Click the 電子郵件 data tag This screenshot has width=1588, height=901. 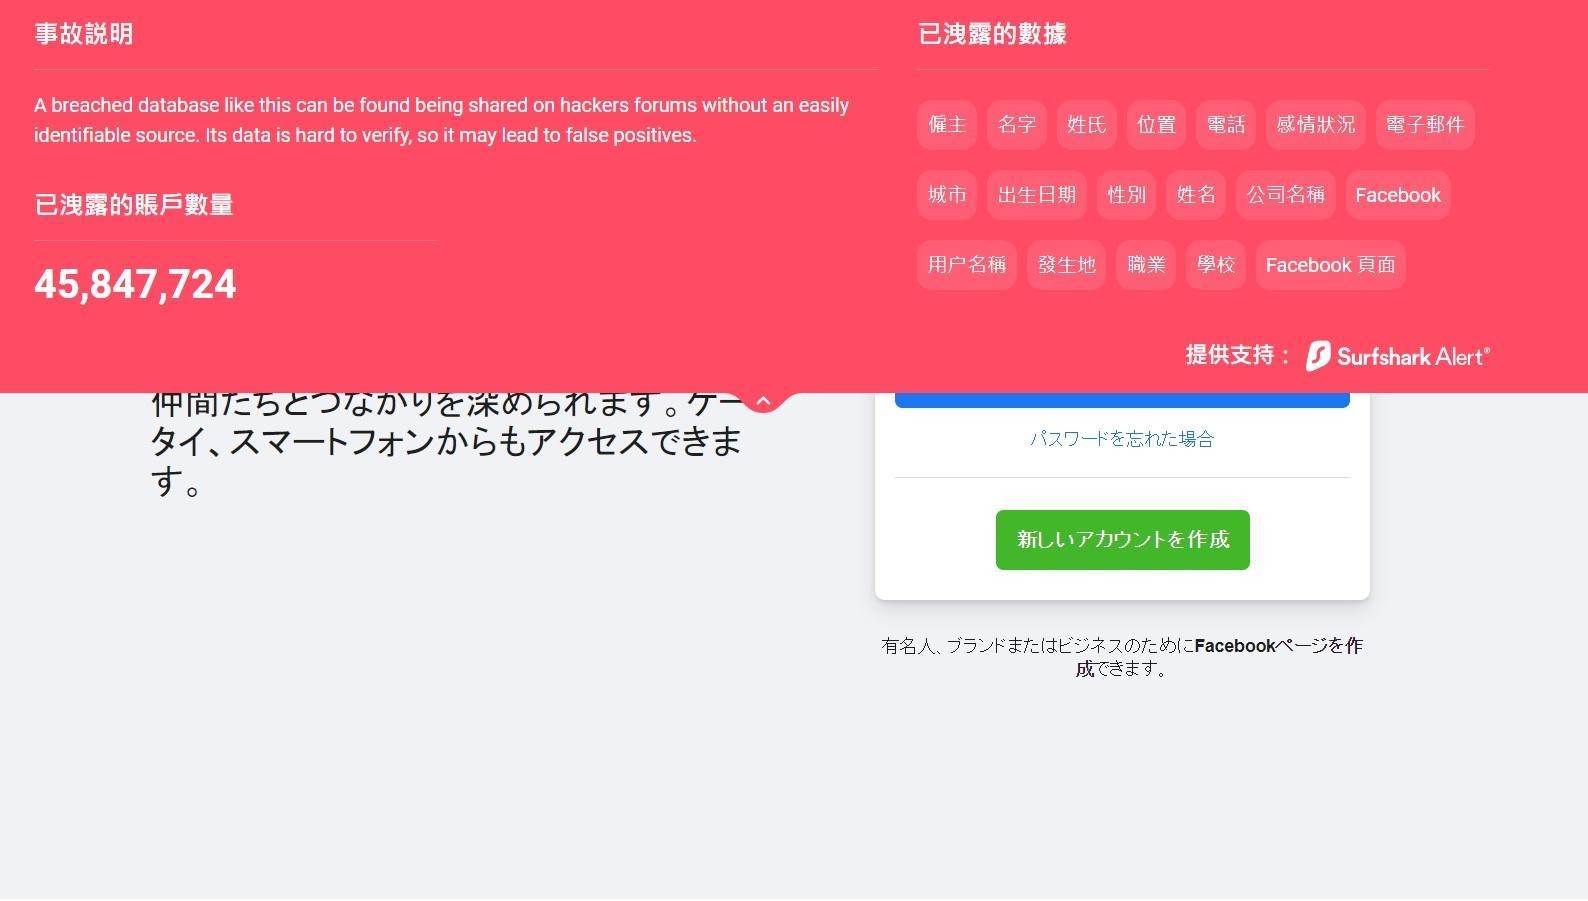(1425, 125)
